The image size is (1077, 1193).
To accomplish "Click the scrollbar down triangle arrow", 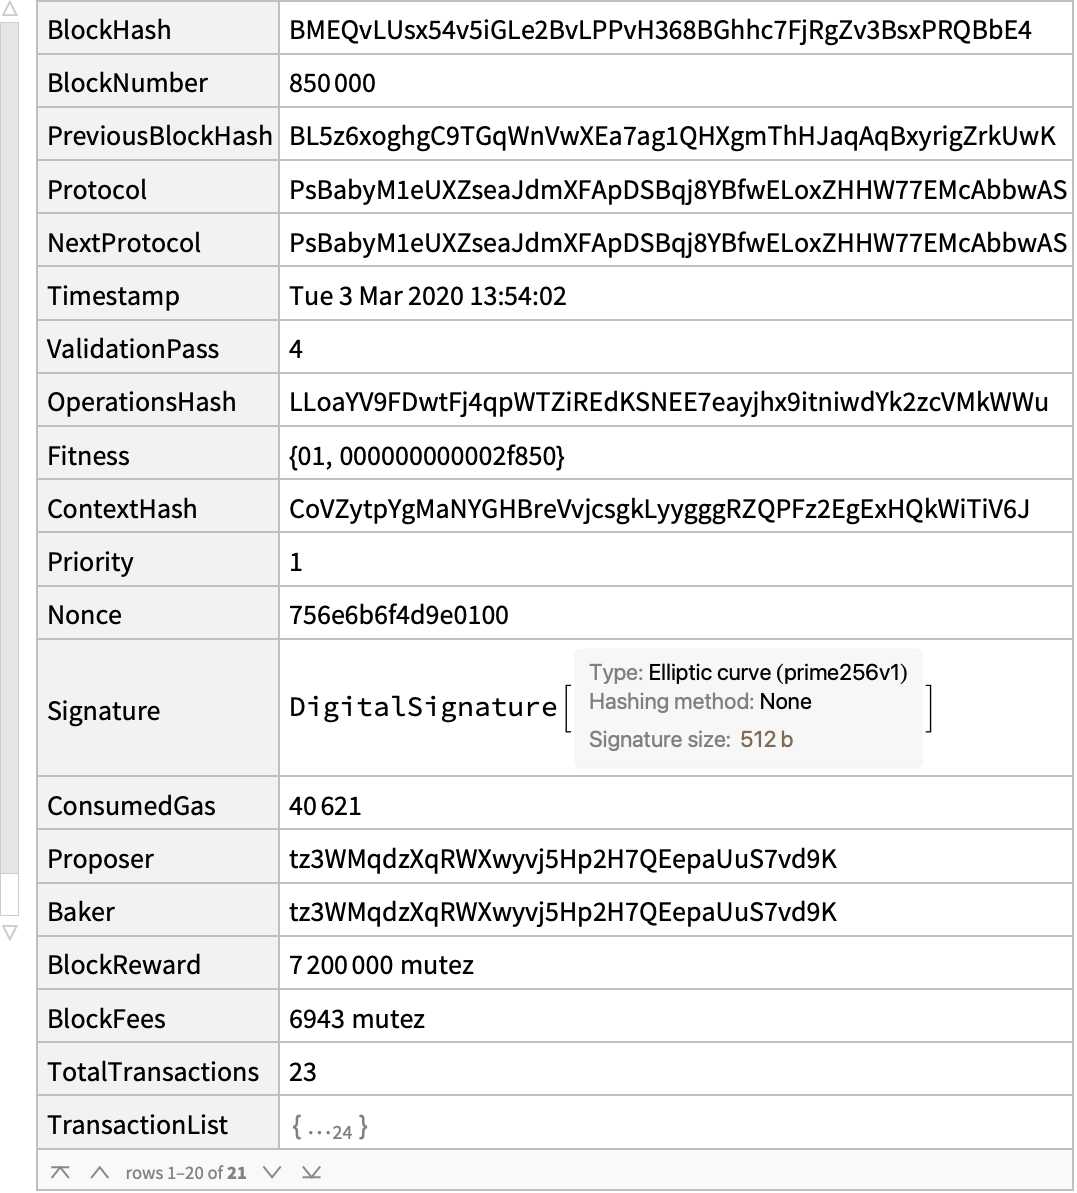I will 9,933.
